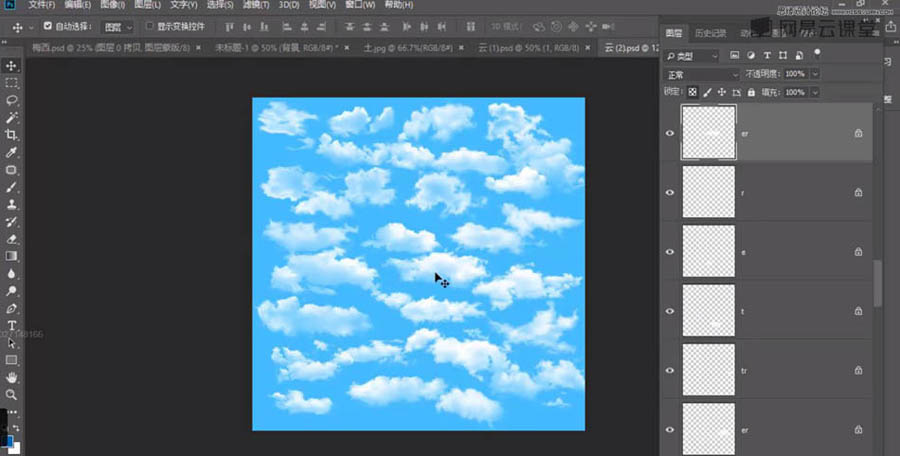
Task: Filter layers by text type icon
Action: point(767,56)
